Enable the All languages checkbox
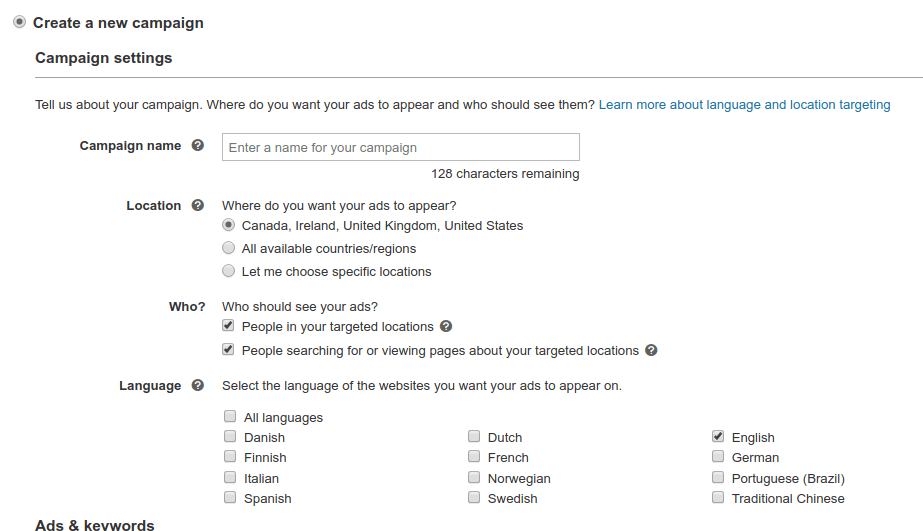Image resolution: width=923 pixels, height=531 pixels. 230,416
